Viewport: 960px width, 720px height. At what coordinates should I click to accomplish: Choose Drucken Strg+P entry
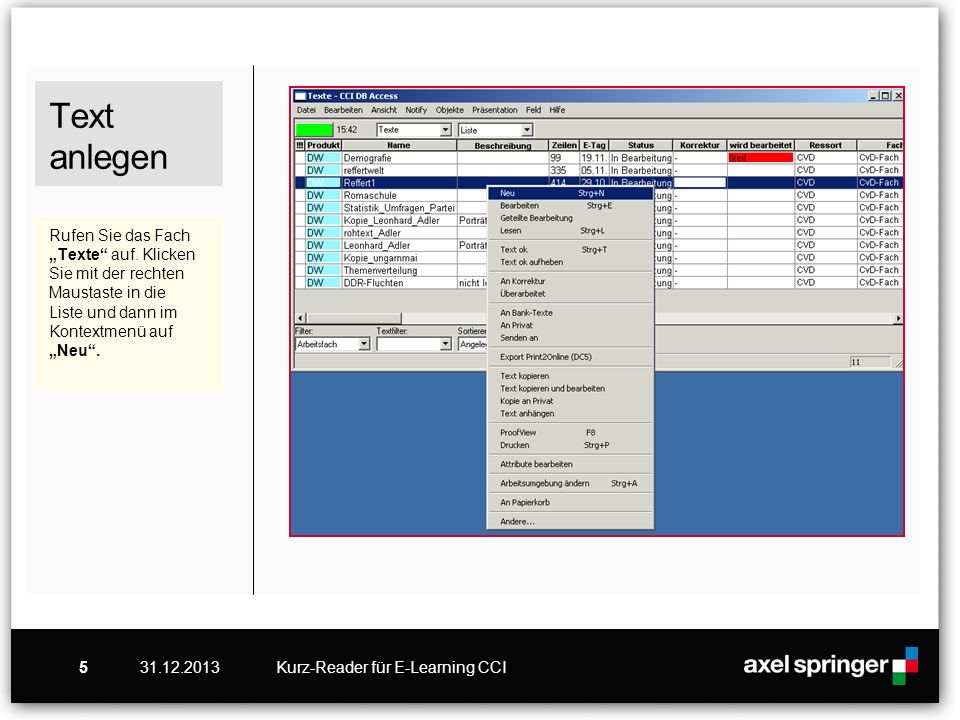click(570, 445)
